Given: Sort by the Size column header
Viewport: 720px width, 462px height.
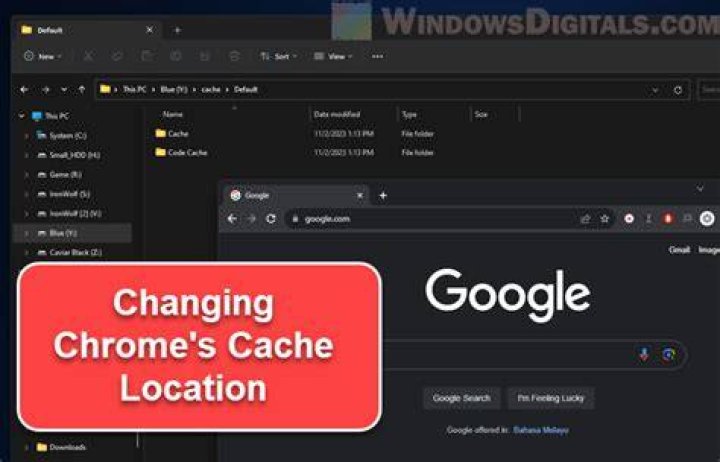Looking at the screenshot, I should [481, 114].
